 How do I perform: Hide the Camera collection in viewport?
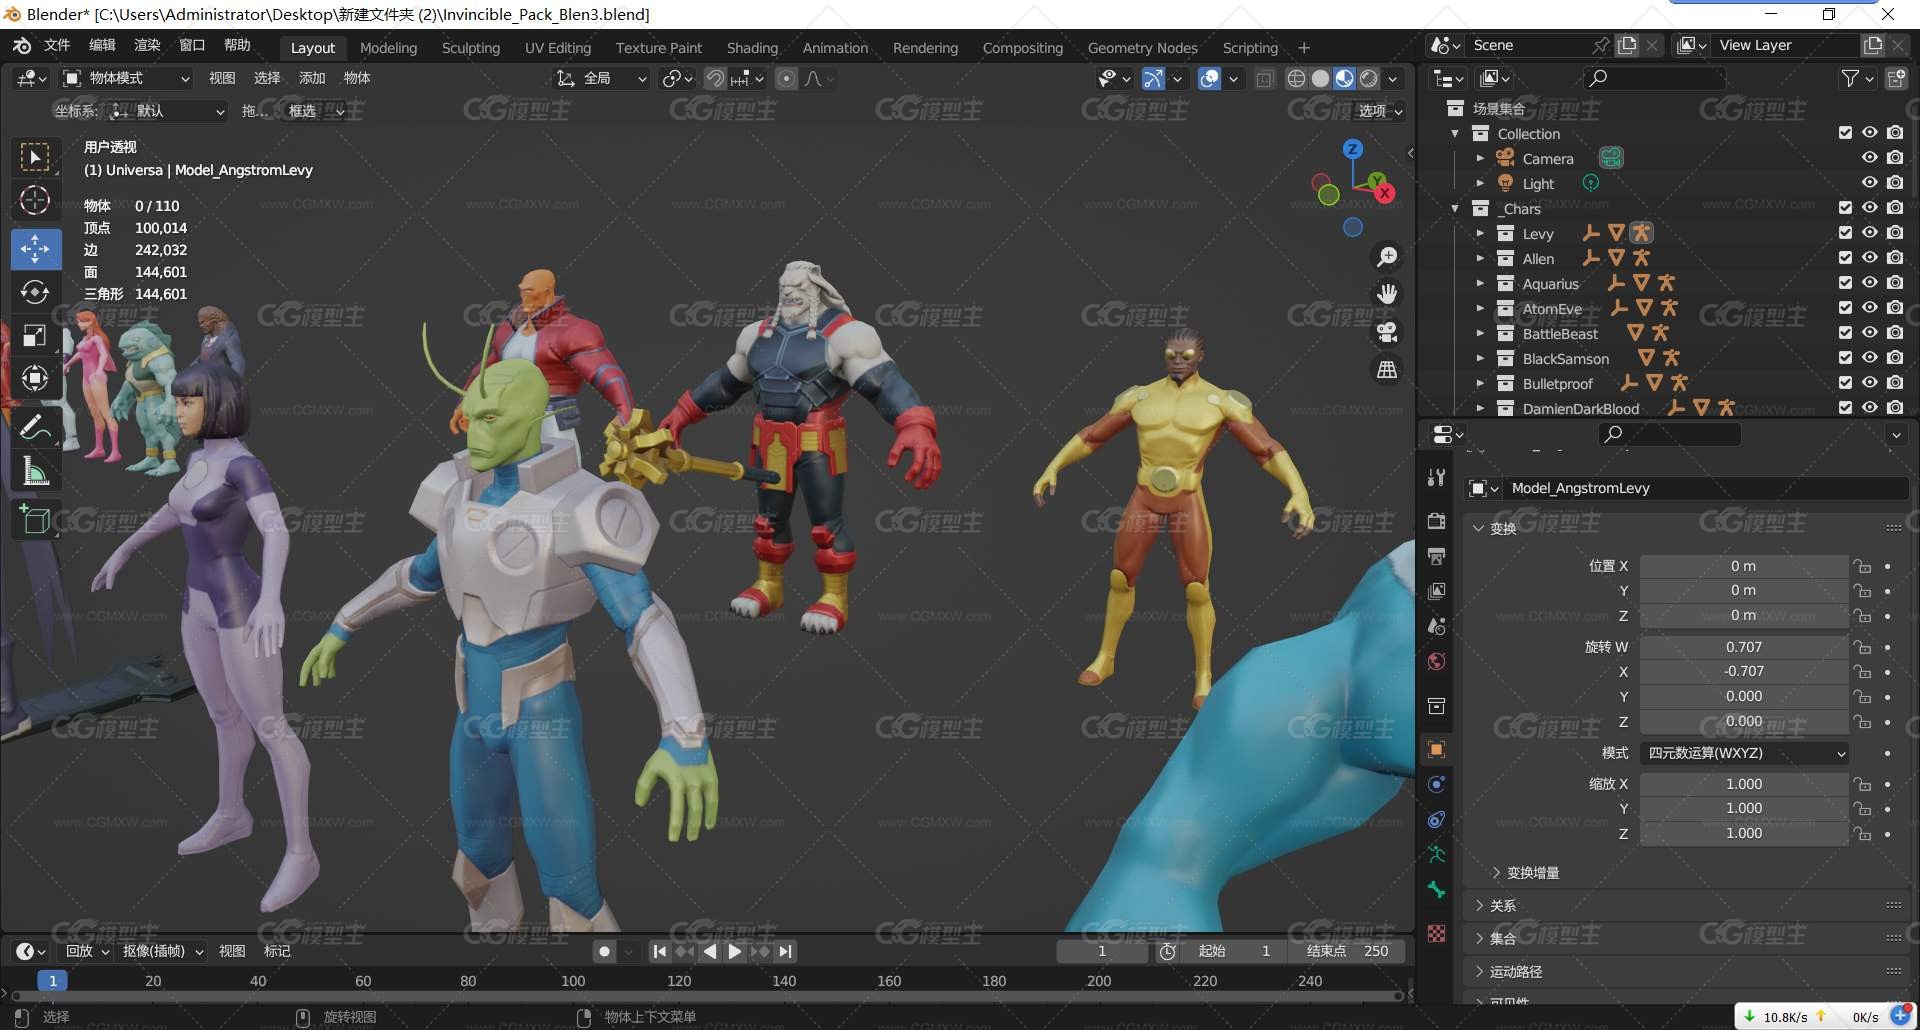(x=1869, y=158)
